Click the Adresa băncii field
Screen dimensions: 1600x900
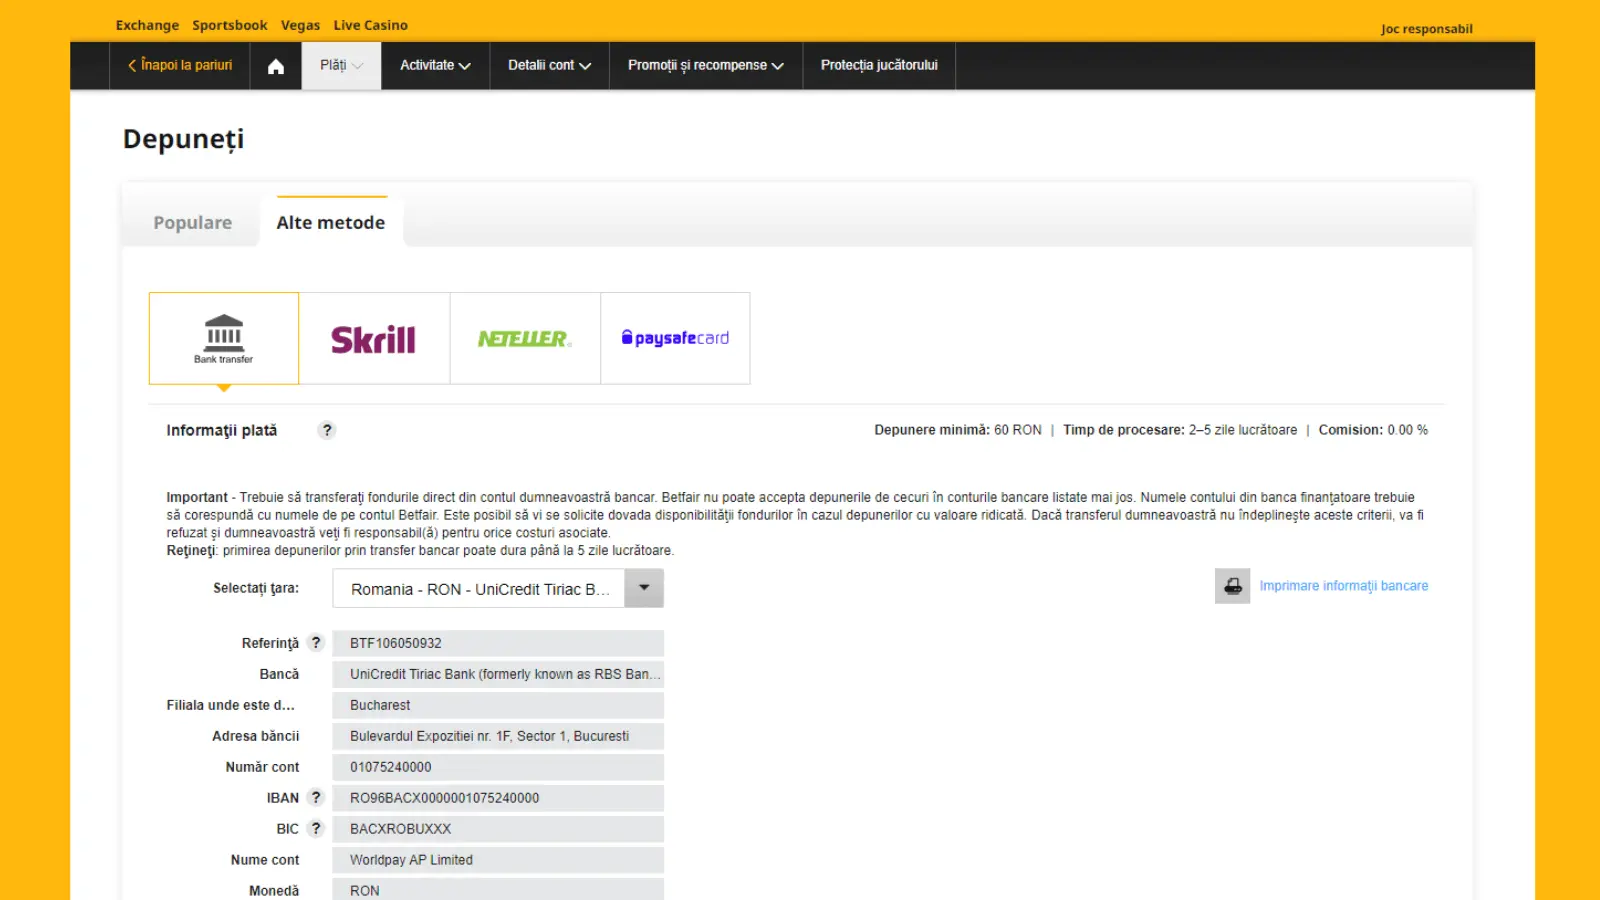pos(498,736)
